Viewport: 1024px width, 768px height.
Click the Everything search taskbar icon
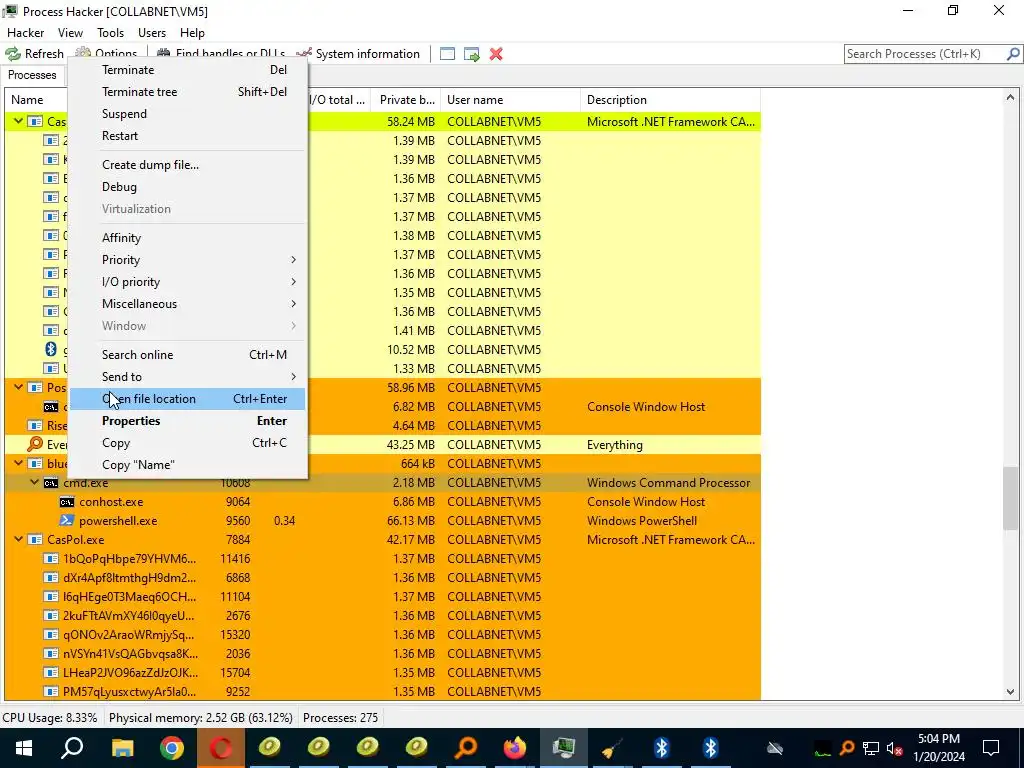(x=466, y=748)
